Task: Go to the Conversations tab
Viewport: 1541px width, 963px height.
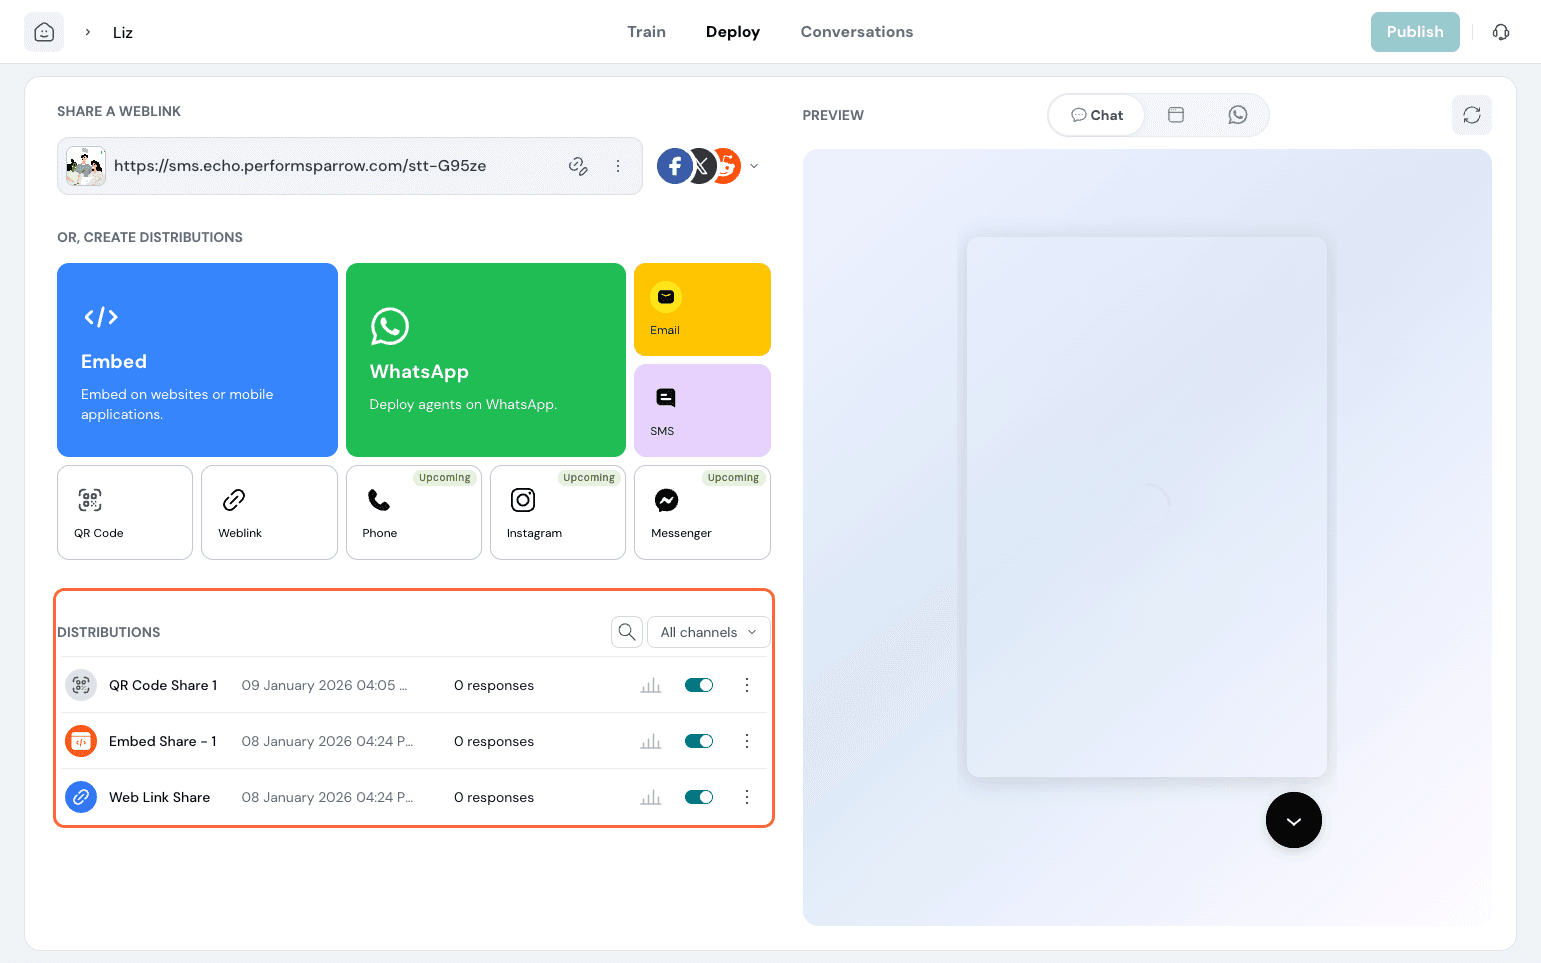Action: (856, 32)
